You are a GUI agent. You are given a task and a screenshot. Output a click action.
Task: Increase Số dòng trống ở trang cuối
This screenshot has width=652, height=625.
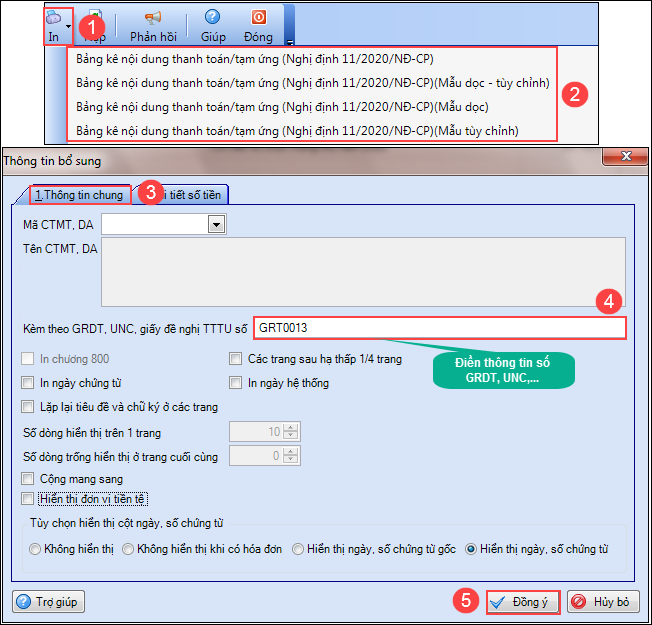(291, 452)
